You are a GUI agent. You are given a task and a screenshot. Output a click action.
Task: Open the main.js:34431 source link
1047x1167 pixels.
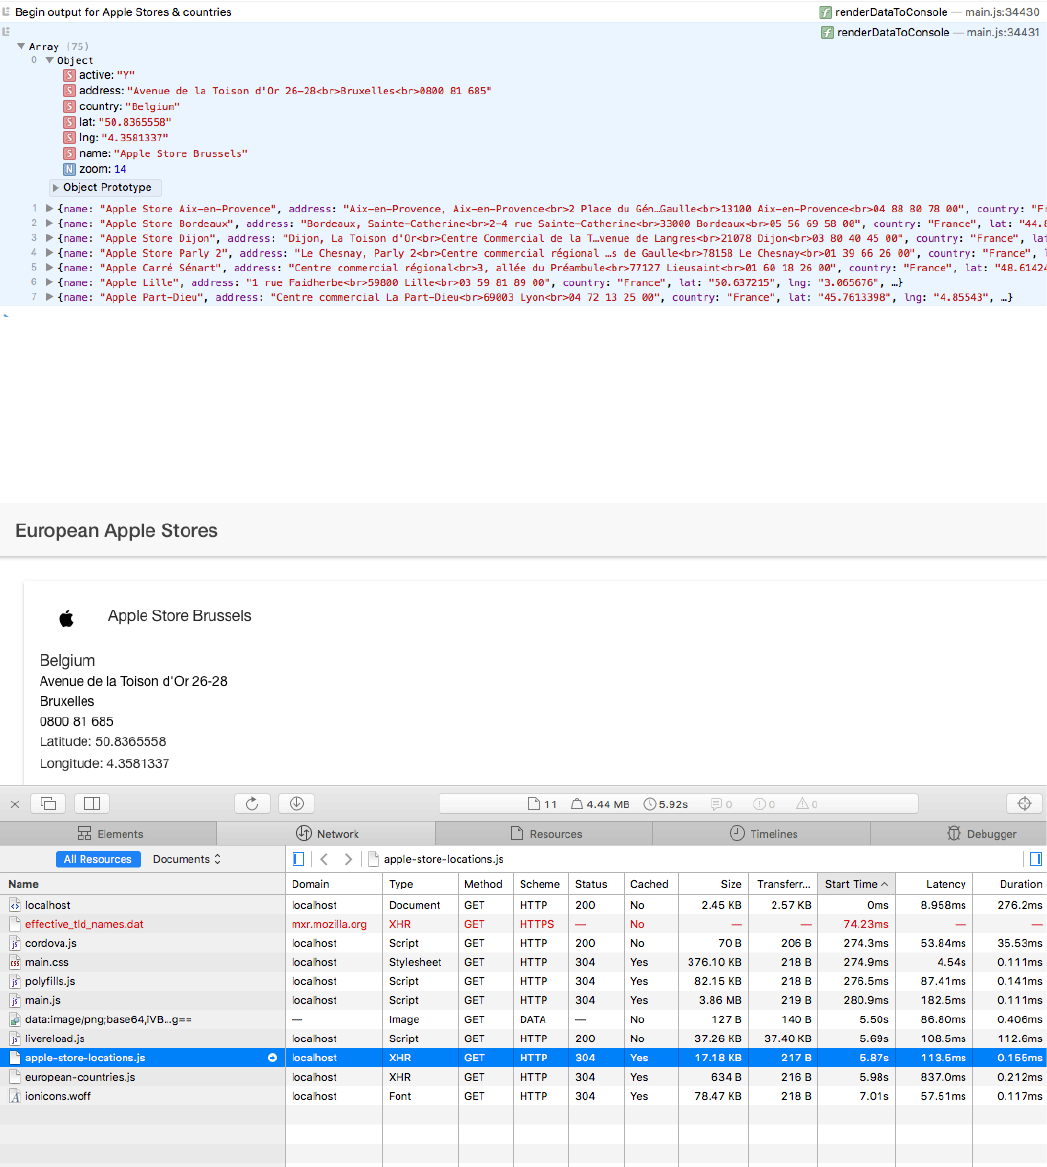point(1003,32)
